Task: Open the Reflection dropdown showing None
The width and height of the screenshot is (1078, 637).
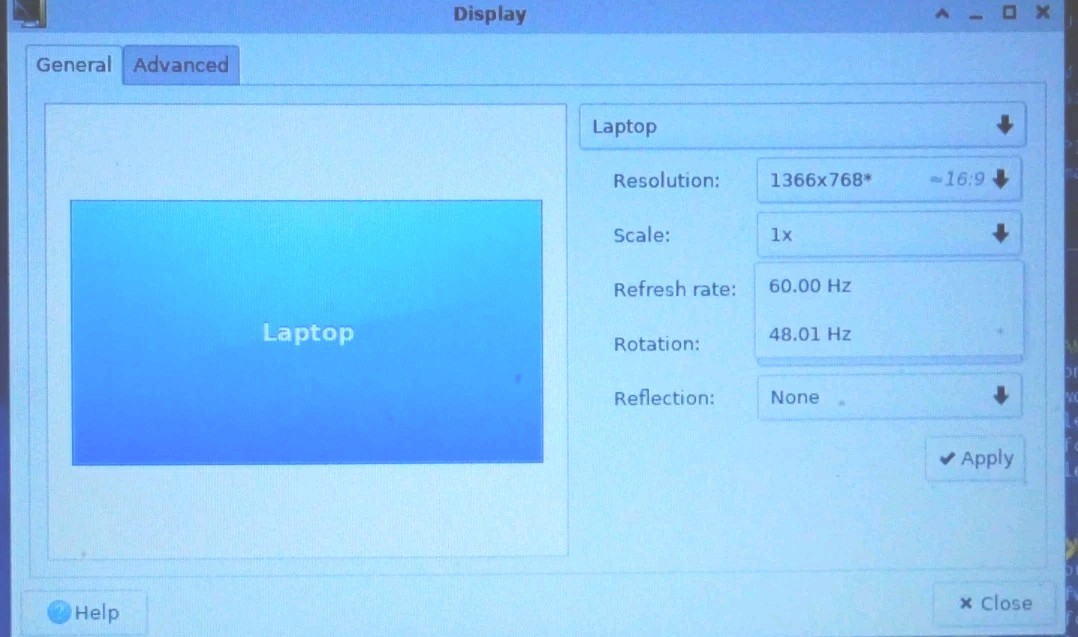Action: (889, 397)
